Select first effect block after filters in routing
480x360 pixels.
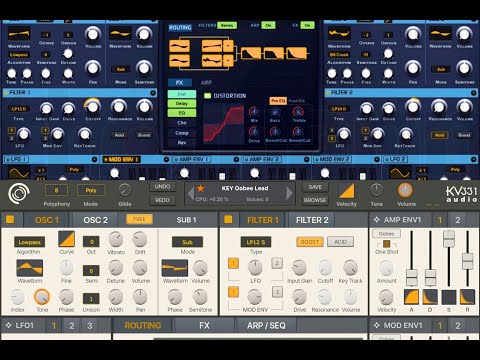click(251, 53)
